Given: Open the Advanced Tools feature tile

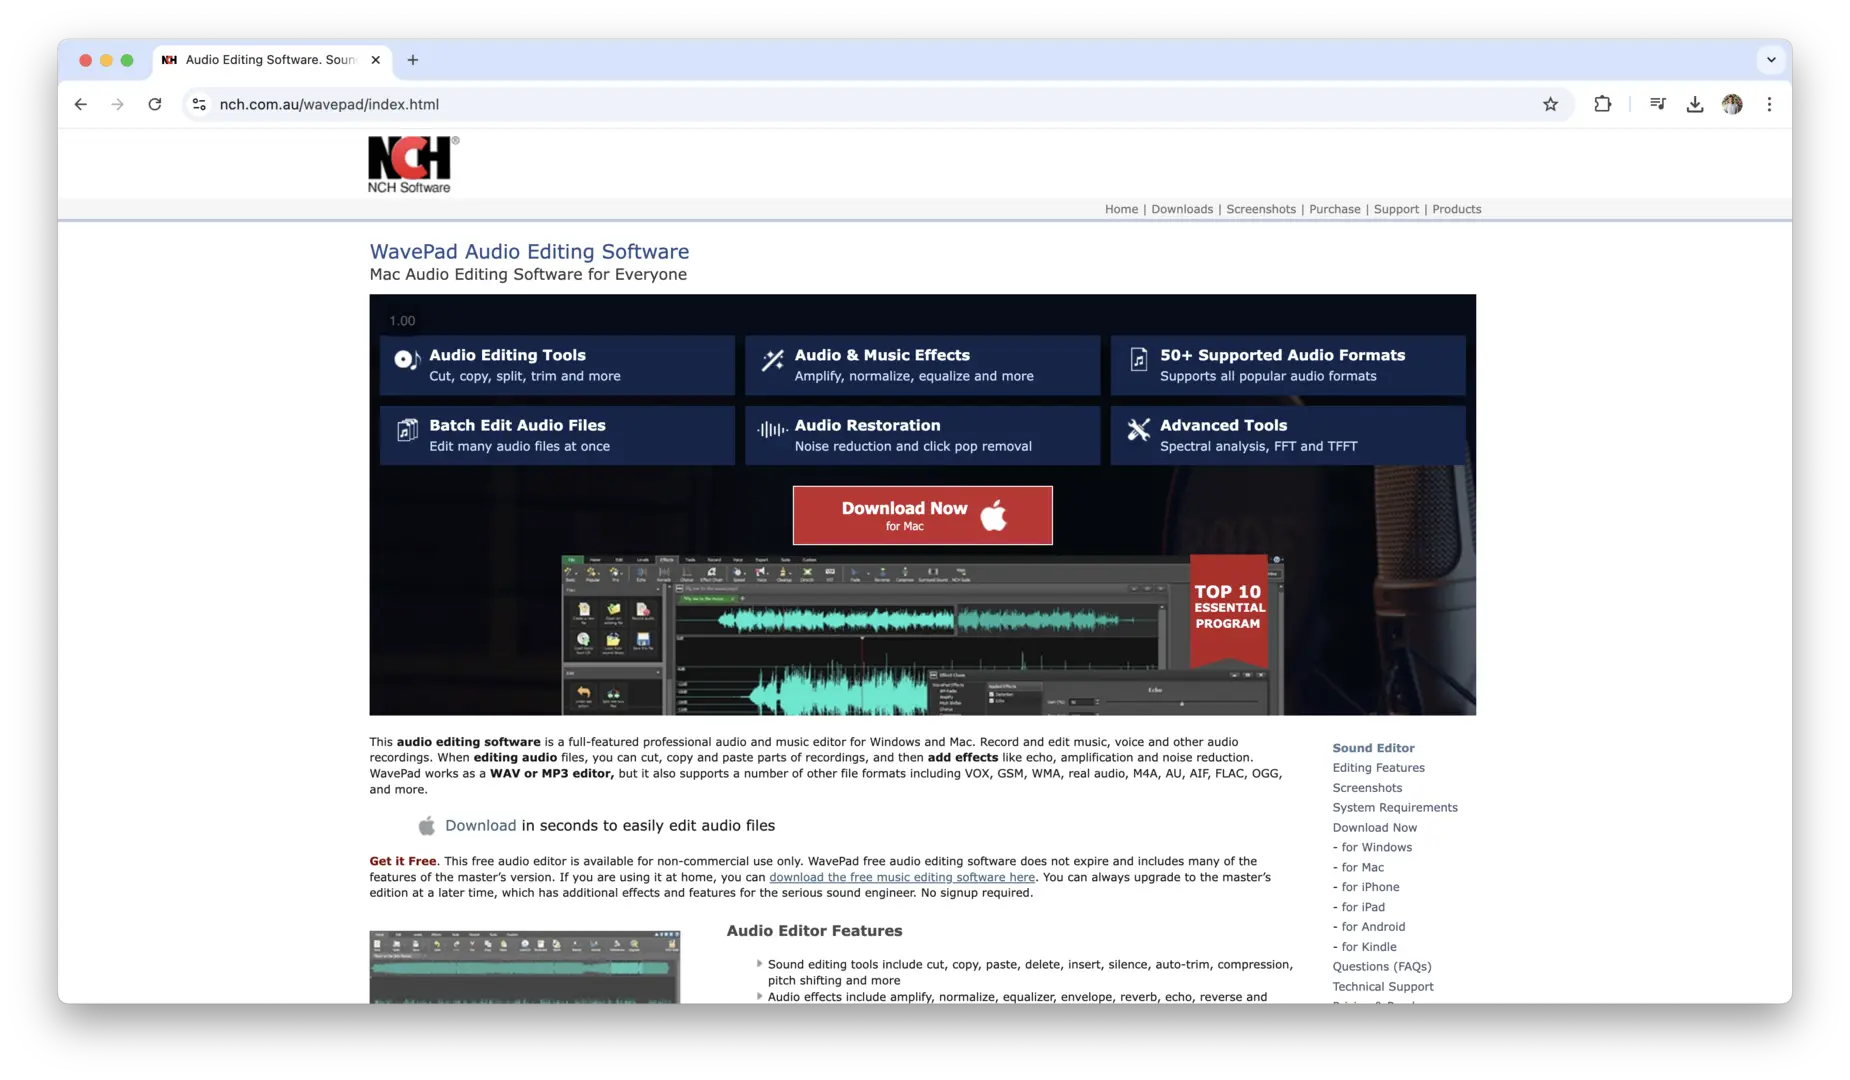Looking at the screenshot, I should click(x=1288, y=435).
